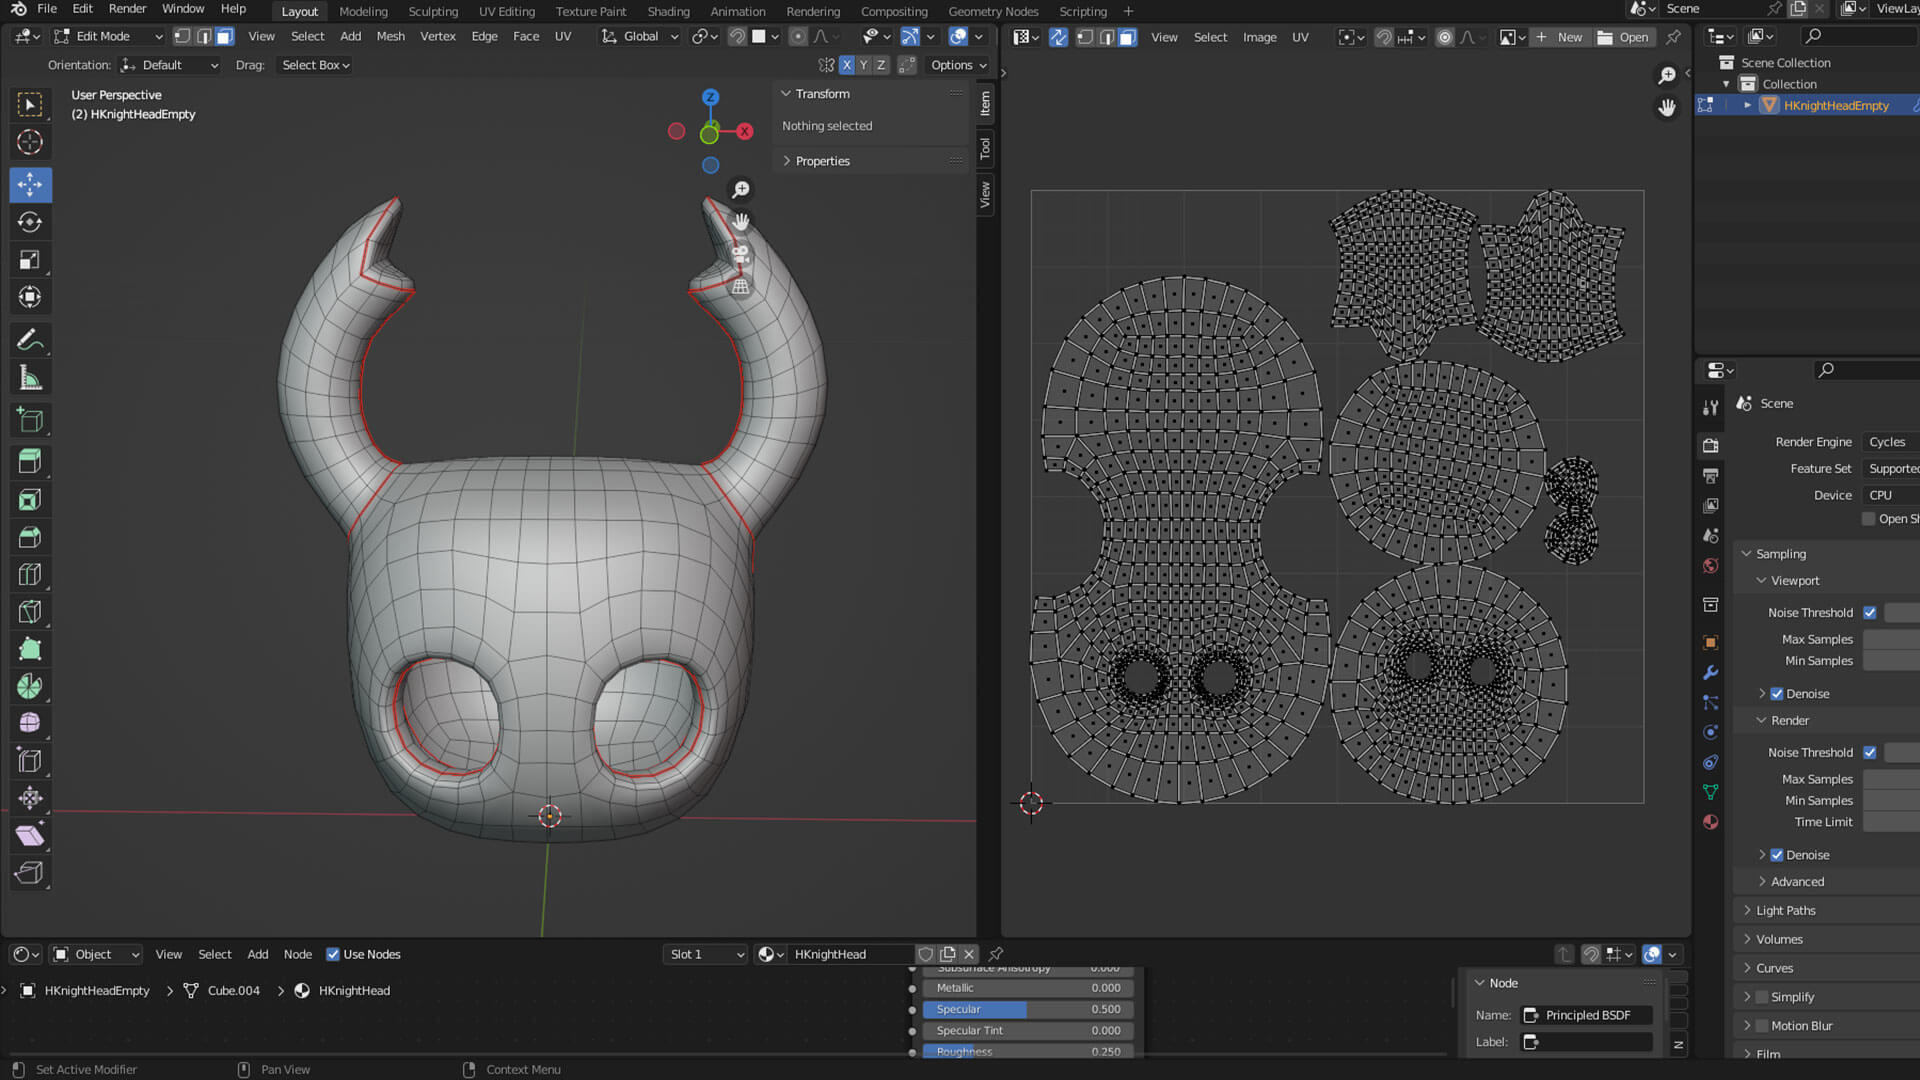Toggle Viewport Noise Threshold checkbox
The image size is (1920, 1080).
click(1870, 612)
